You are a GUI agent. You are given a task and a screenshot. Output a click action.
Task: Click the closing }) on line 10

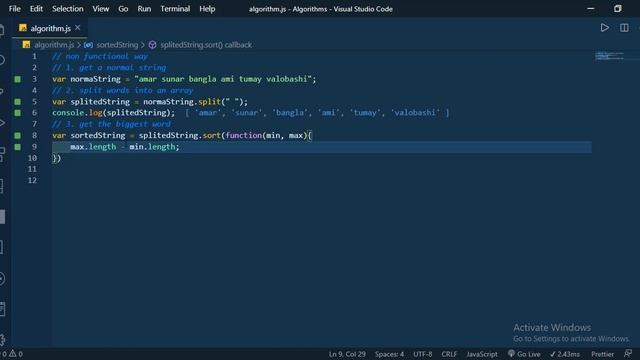56,158
